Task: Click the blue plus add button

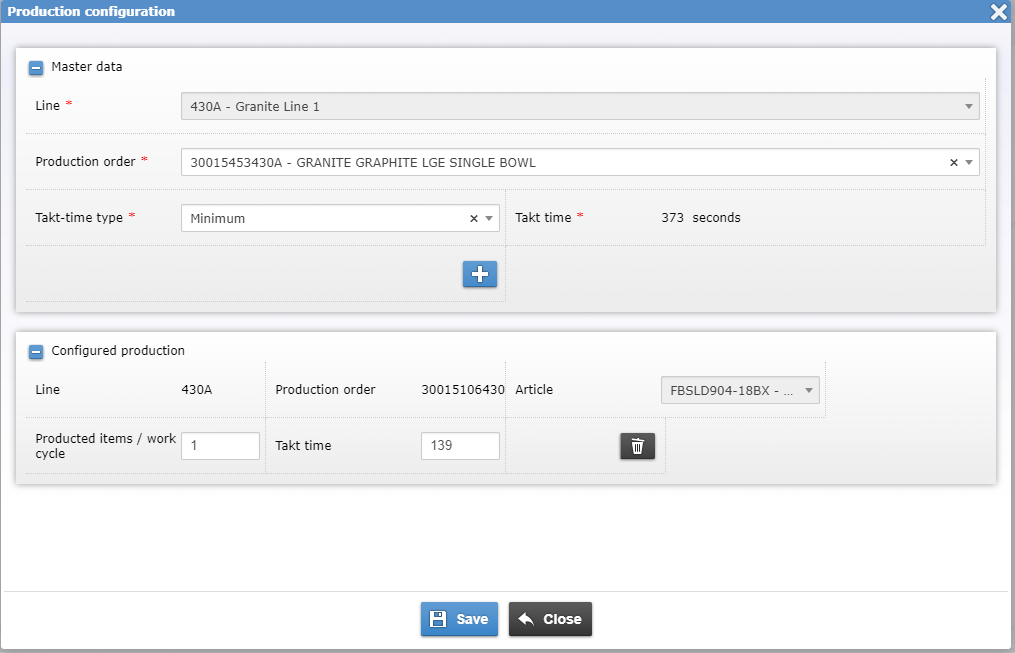Action: pyautogui.click(x=480, y=275)
